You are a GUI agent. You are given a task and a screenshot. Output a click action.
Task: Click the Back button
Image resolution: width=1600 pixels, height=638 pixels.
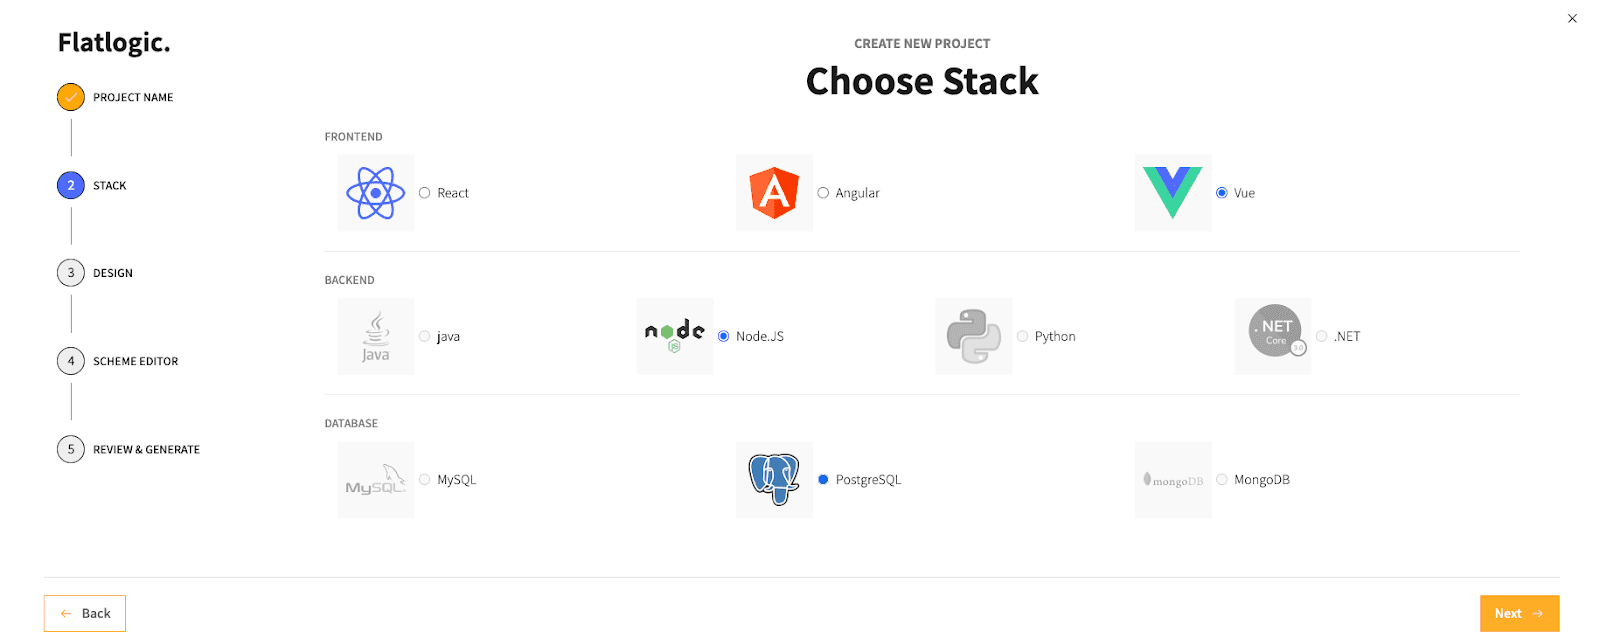coord(85,614)
